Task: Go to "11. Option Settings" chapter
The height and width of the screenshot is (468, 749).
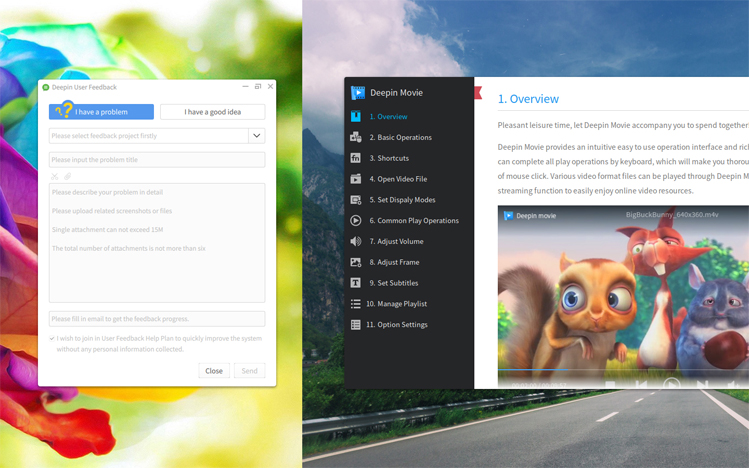Action: tap(397, 325)
